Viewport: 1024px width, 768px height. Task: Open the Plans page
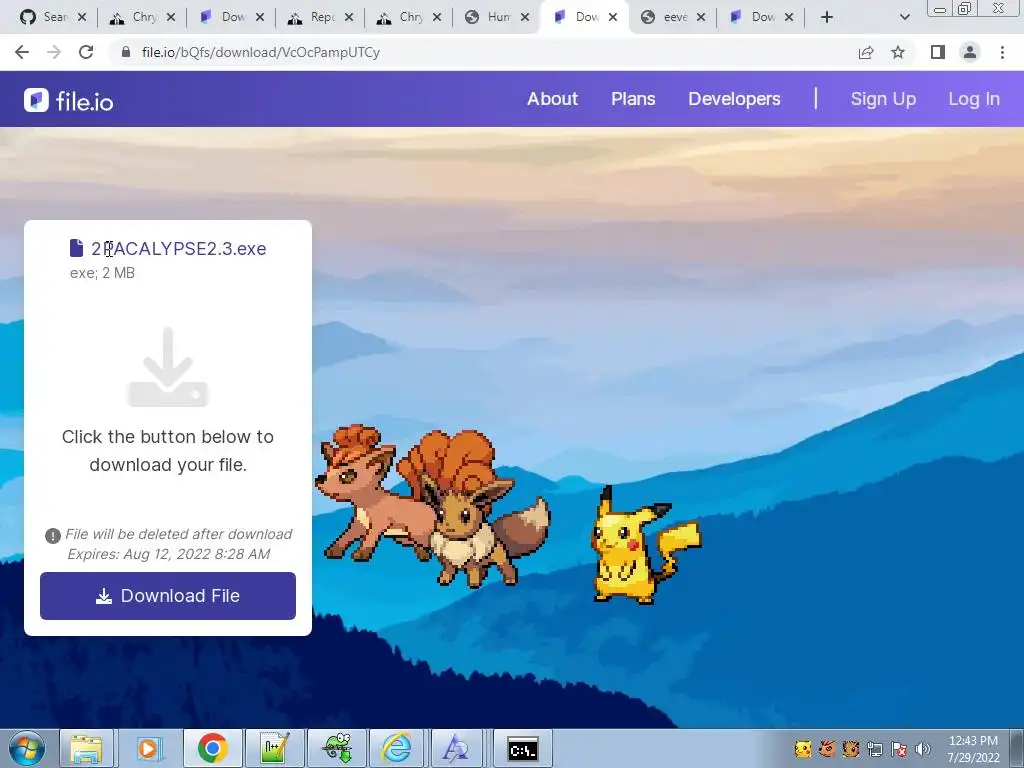click(633, 99)
